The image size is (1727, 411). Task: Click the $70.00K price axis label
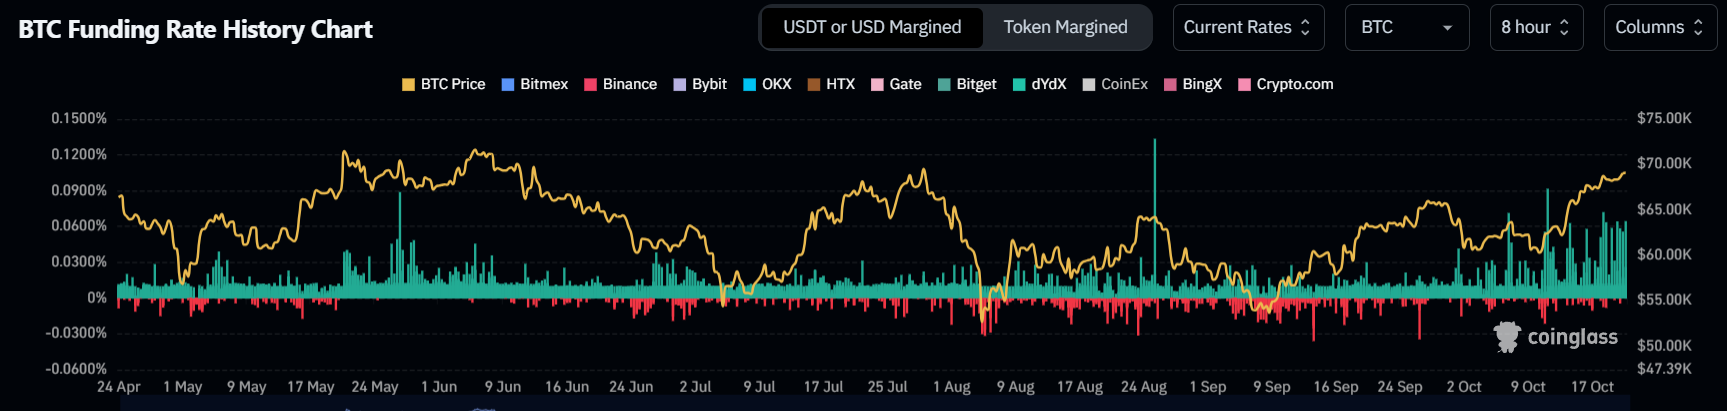tap(1664, 163)
